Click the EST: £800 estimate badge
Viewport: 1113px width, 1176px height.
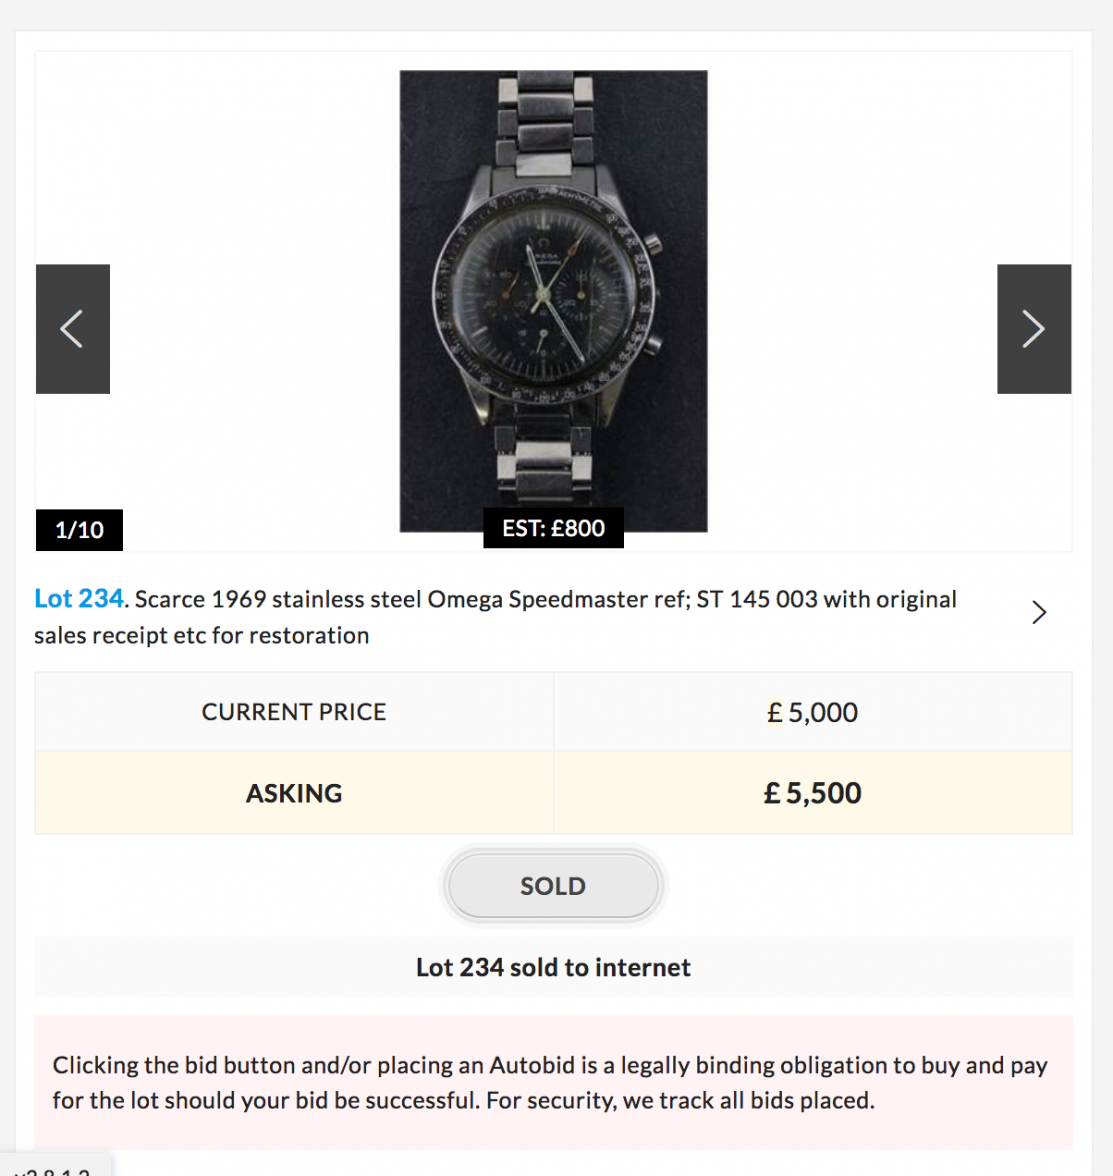point(553,529)
